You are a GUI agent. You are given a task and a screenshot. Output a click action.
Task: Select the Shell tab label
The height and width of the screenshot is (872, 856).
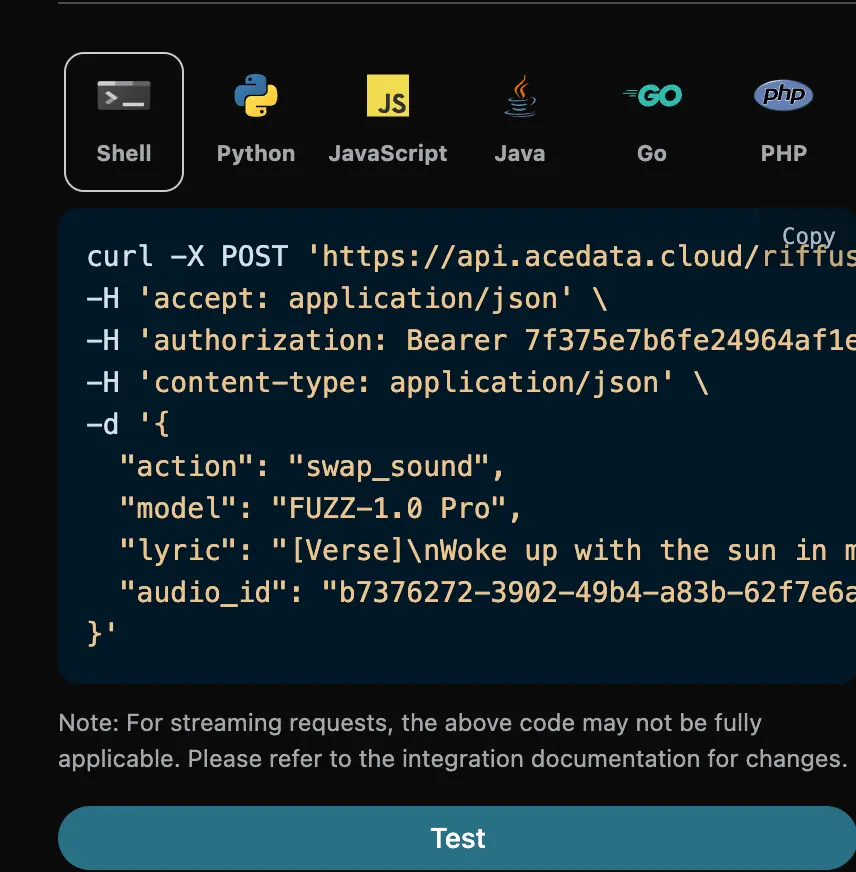tap(124, 154)
